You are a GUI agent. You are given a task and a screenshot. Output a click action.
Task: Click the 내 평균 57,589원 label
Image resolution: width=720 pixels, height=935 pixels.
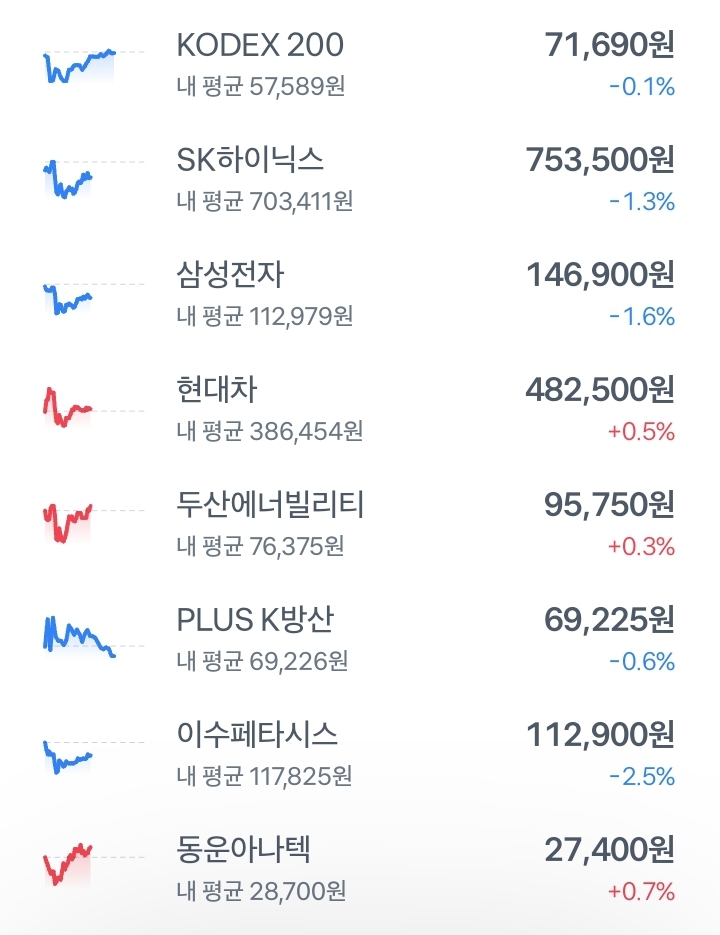[x=261, y=86]
